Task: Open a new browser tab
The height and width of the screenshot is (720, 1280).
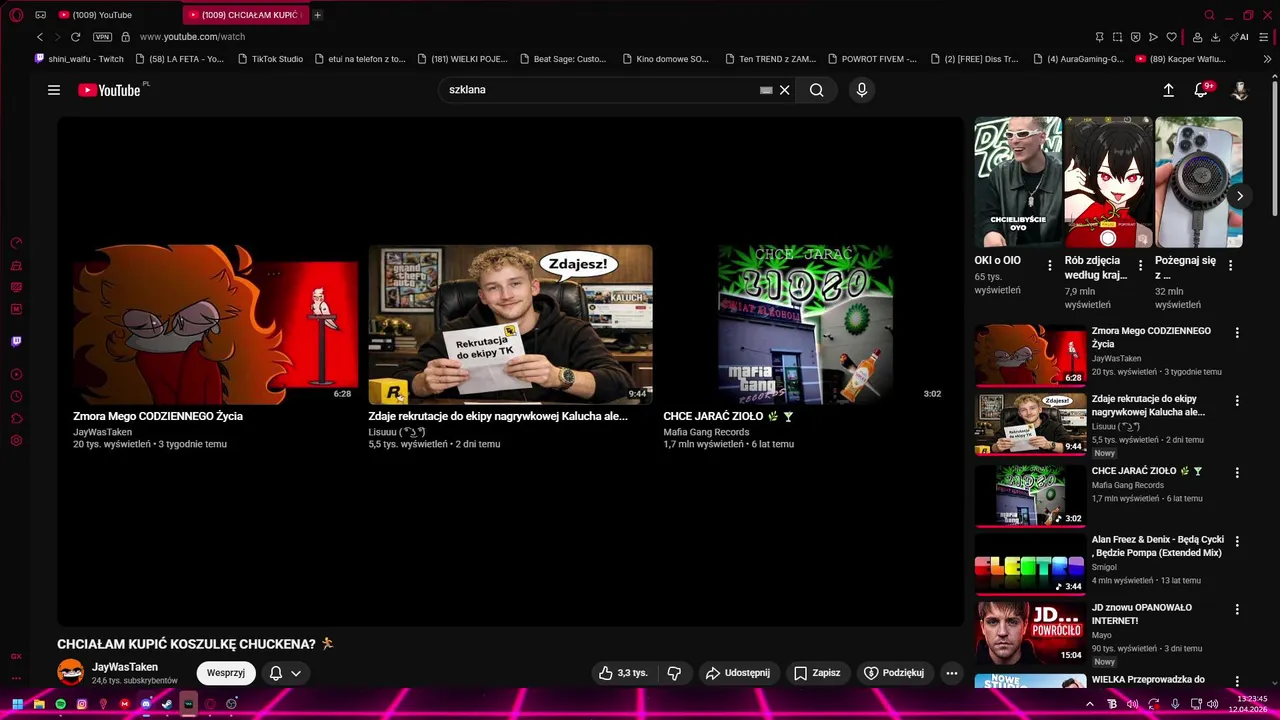Action: pyautogui.click(x=318, y=15)
